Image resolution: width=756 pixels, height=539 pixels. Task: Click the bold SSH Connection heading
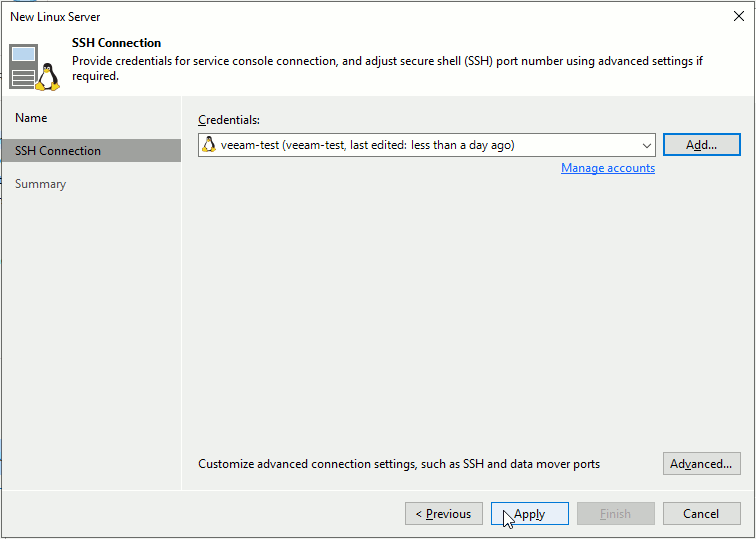pos(116,43)
